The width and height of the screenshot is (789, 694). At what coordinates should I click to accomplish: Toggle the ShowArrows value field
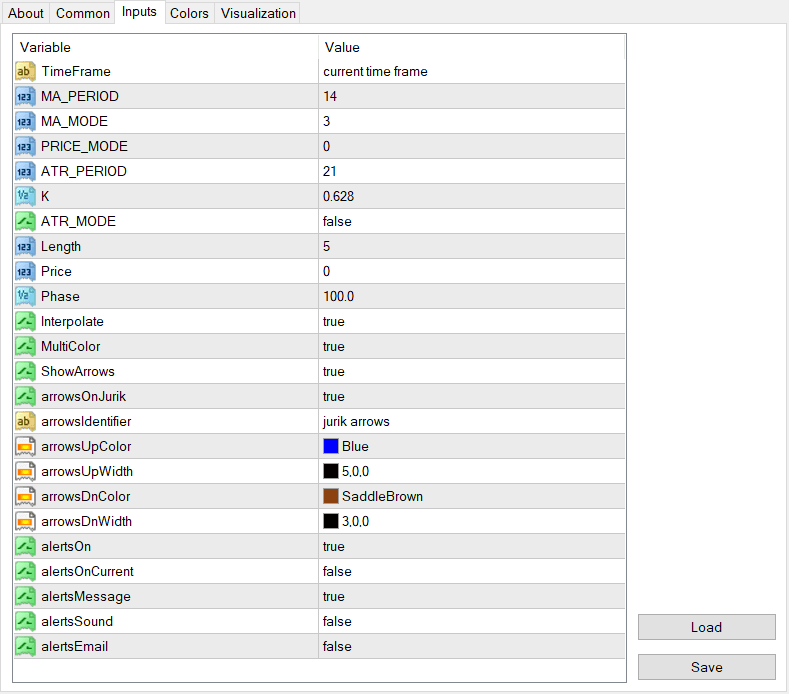click(x=470, y=372)
